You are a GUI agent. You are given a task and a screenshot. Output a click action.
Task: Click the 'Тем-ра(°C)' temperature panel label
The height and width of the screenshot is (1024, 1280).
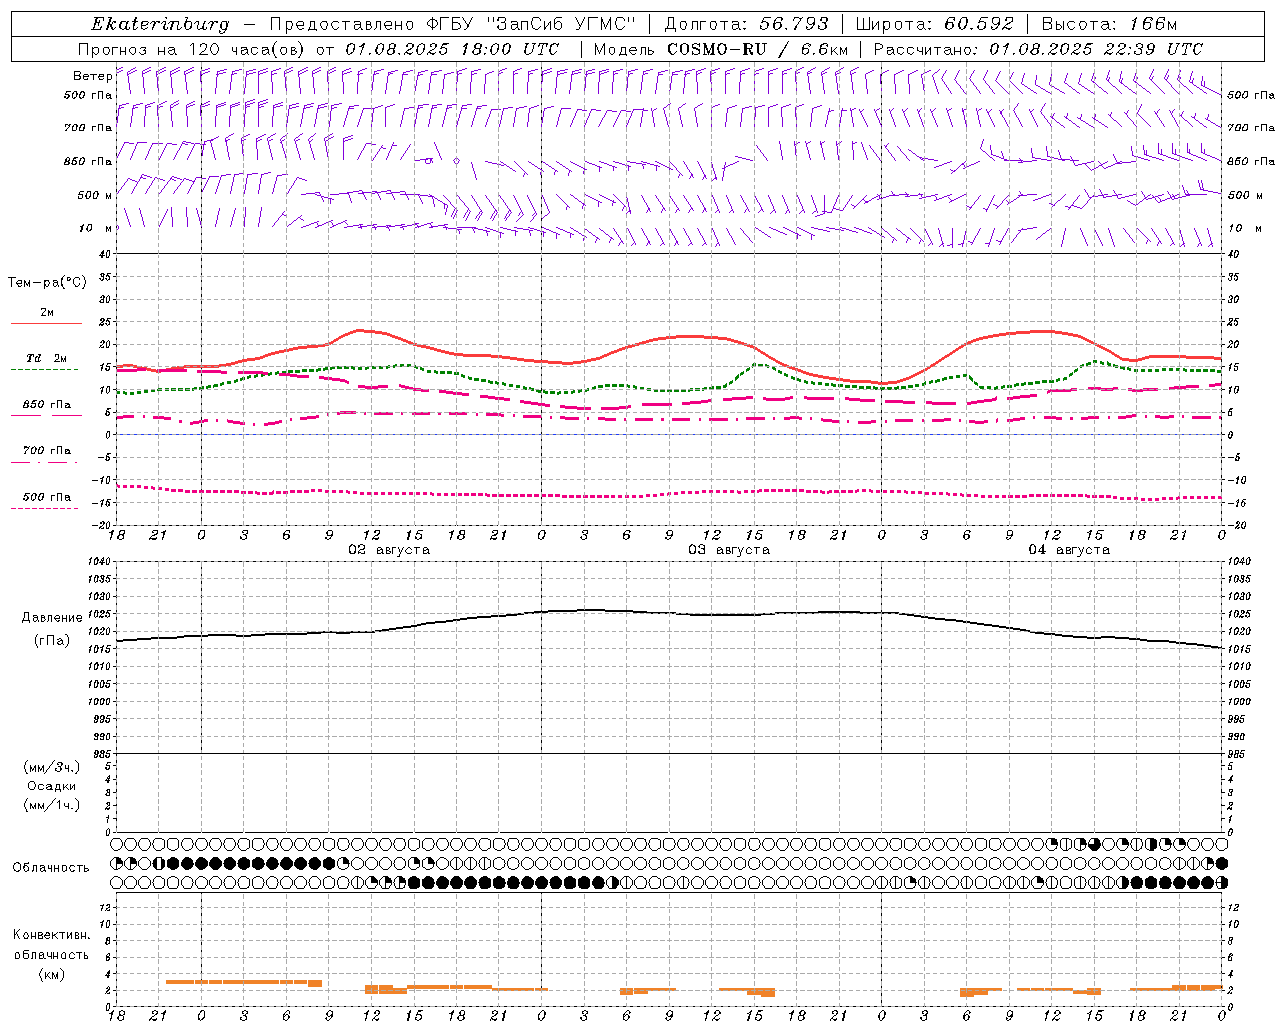(x=47, y=283)
